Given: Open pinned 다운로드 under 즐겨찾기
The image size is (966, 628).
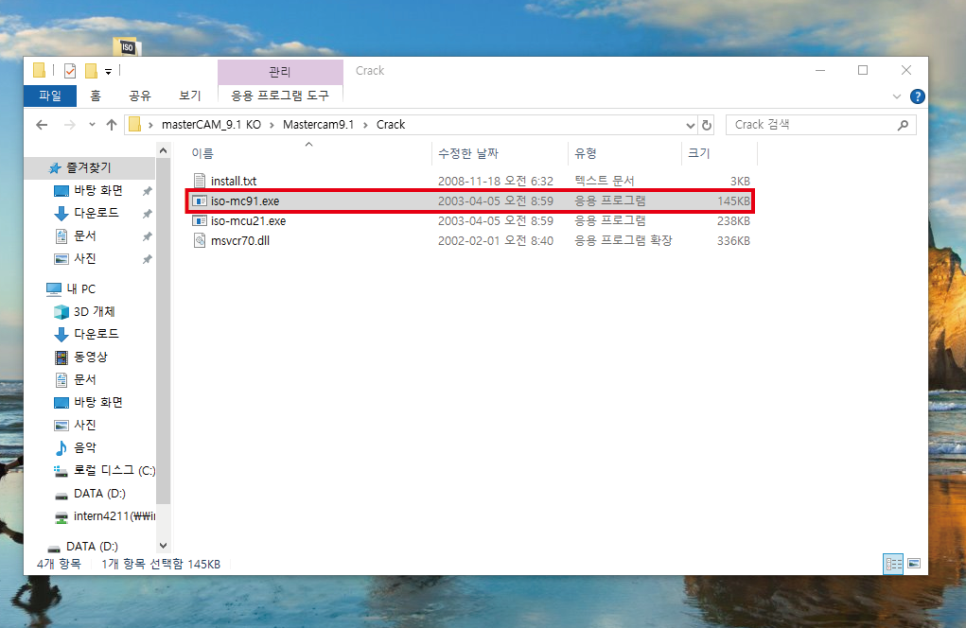Looking at the screenshot, I should click(x=96, y=213).
